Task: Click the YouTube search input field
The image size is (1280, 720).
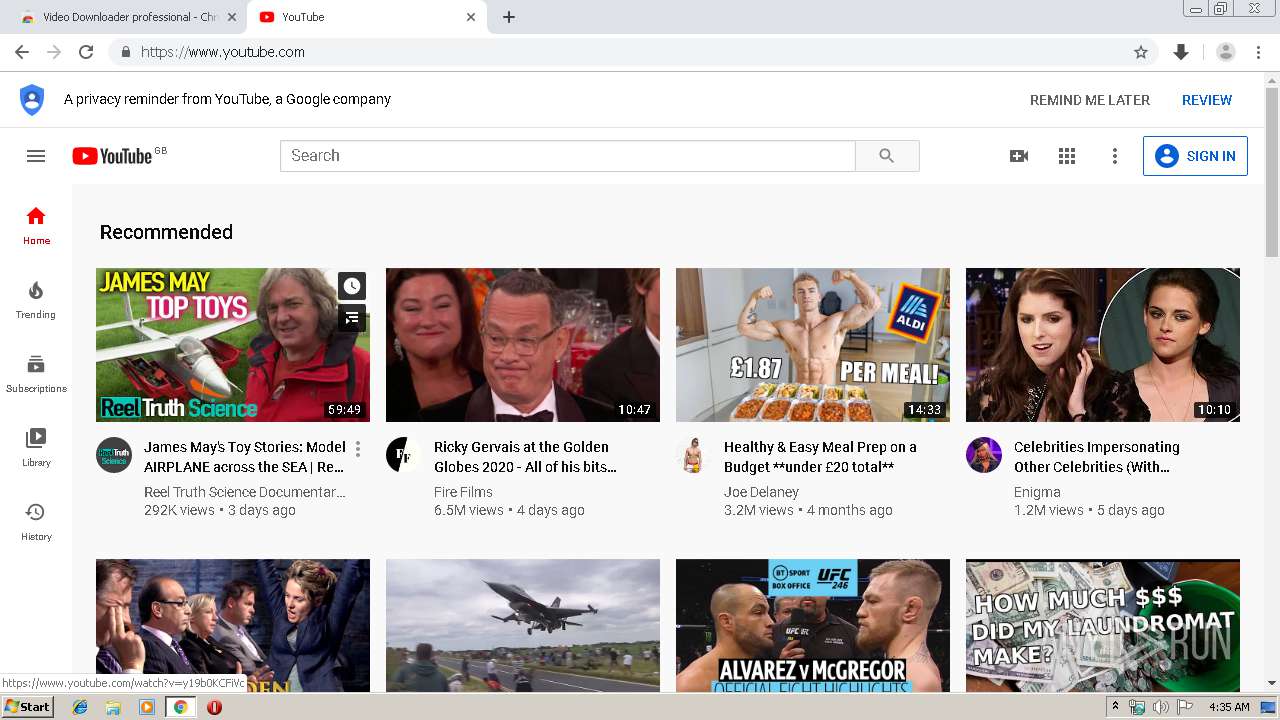Action: click(568, 156)
